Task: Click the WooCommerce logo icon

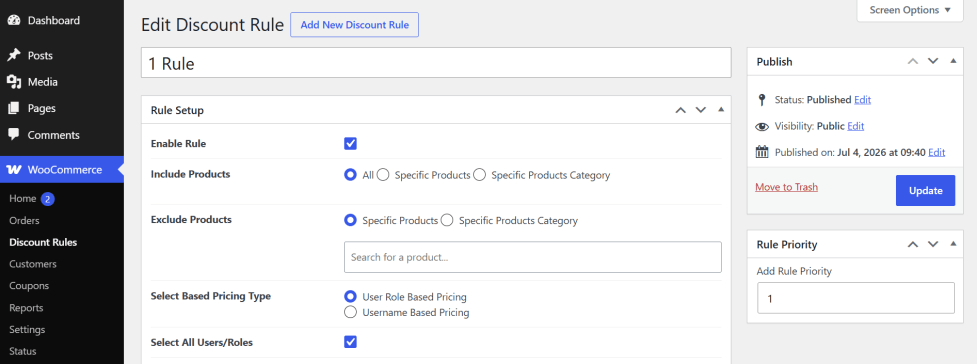Action: pyautogui.click(x=14, y=170)
